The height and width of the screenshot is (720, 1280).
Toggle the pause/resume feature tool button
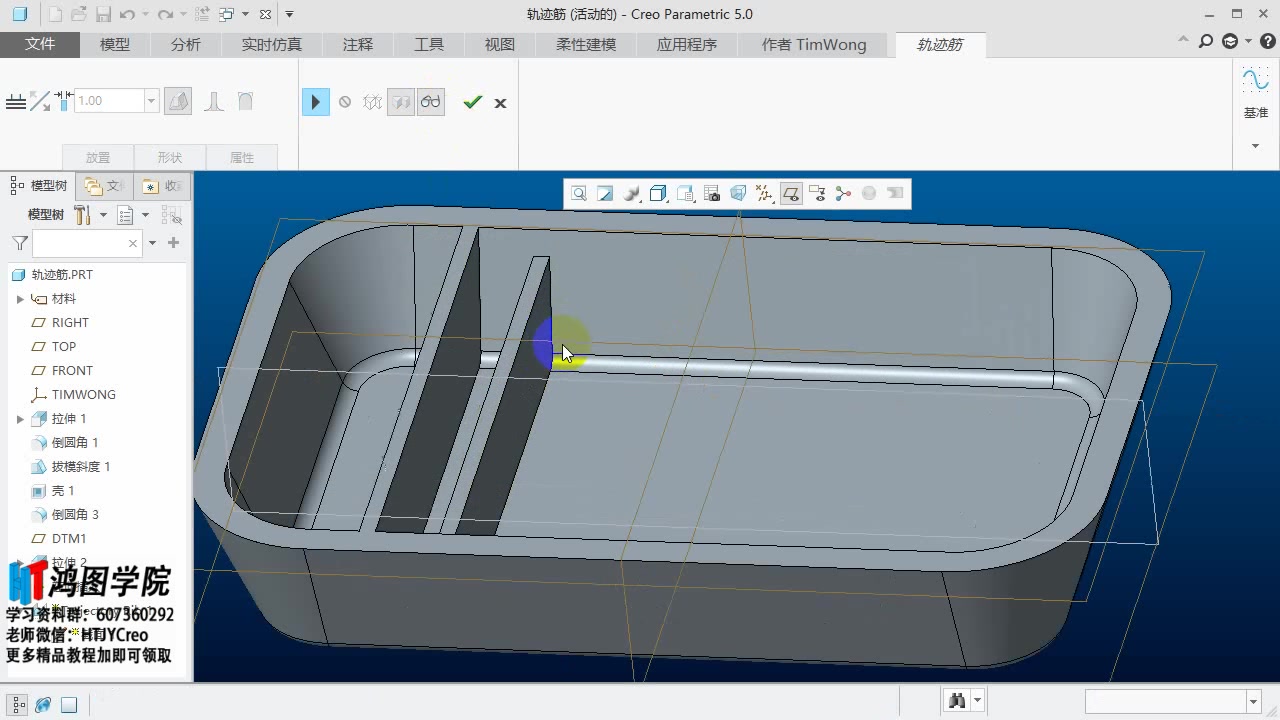coord(315,102)
